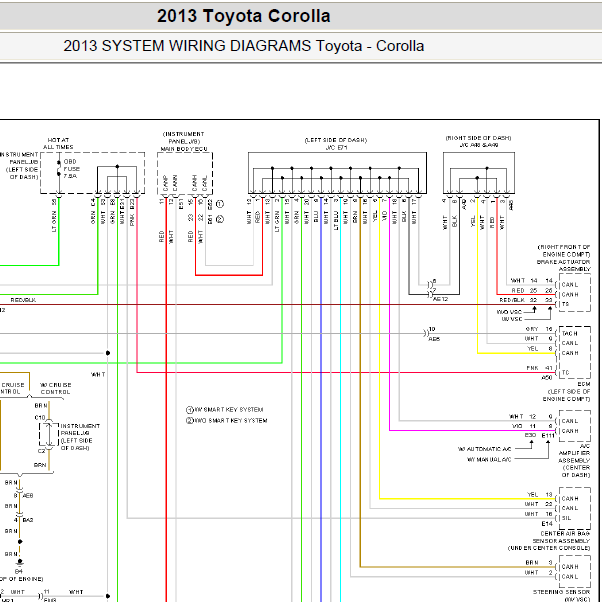
Task: Click the "W/ MANUAL A/C" note
Action: coord(489,460)
